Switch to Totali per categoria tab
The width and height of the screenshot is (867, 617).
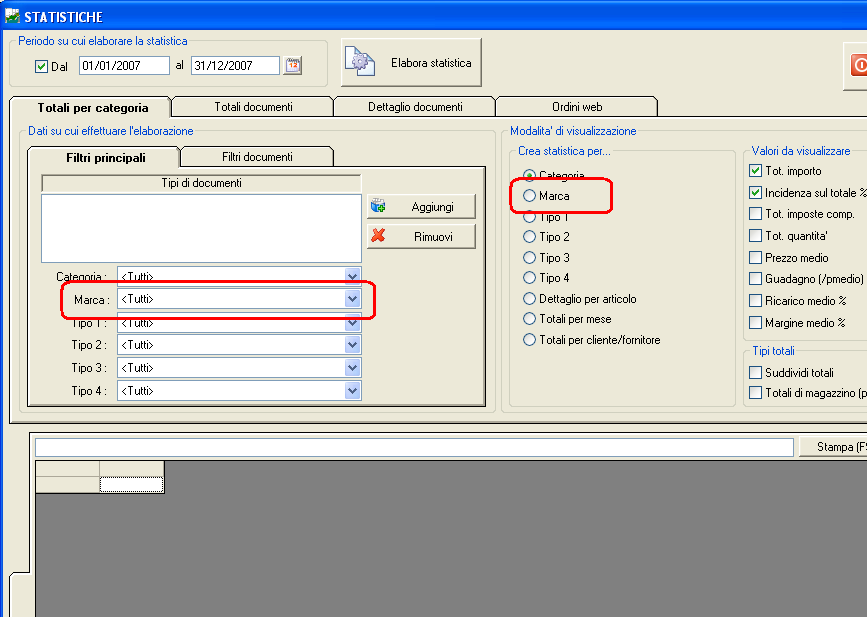(x=92, y=107)
